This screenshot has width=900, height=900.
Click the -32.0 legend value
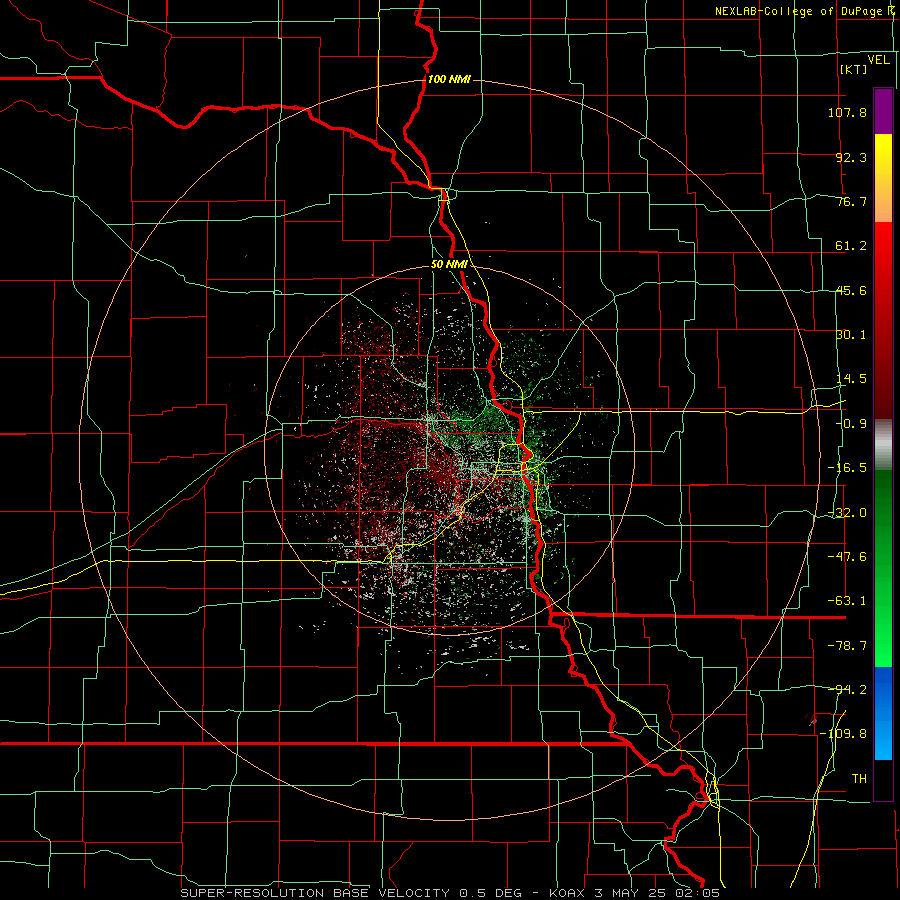[847, 513]
